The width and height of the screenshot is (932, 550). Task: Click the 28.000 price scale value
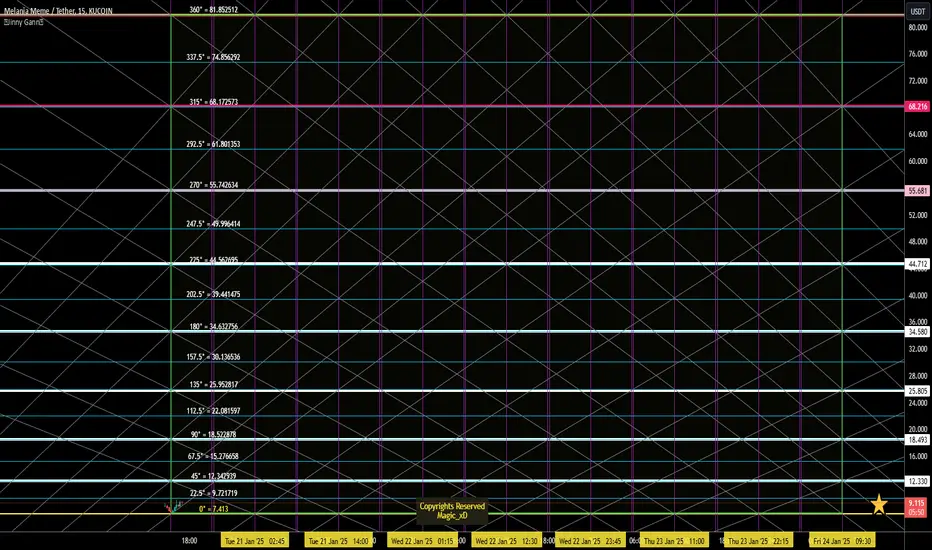click(918, 376)
